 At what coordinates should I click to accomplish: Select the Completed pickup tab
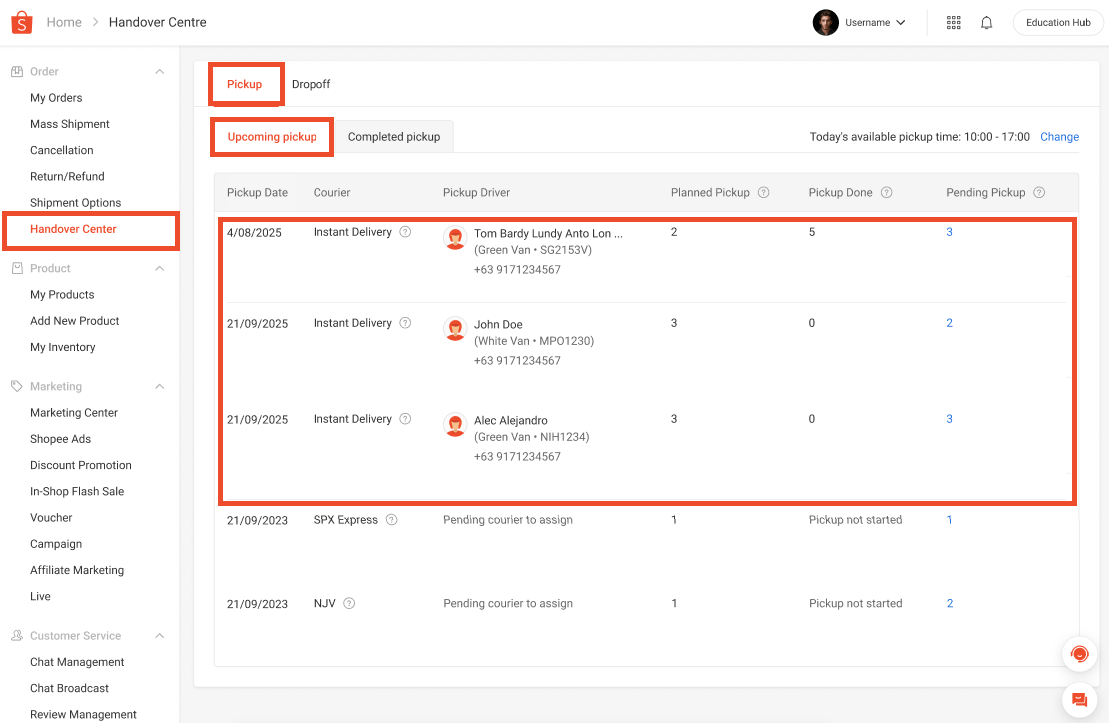[x=394, y=137]
